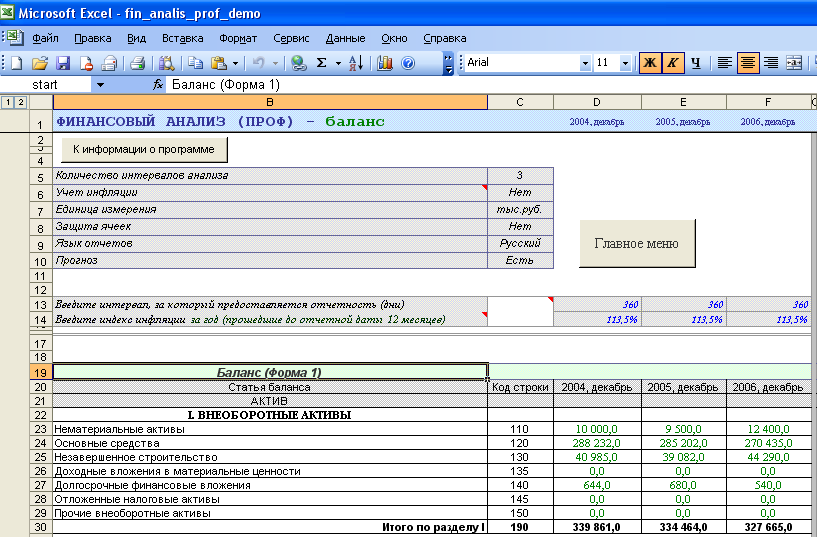Click outline level 2 button

(x=20, y=103)
